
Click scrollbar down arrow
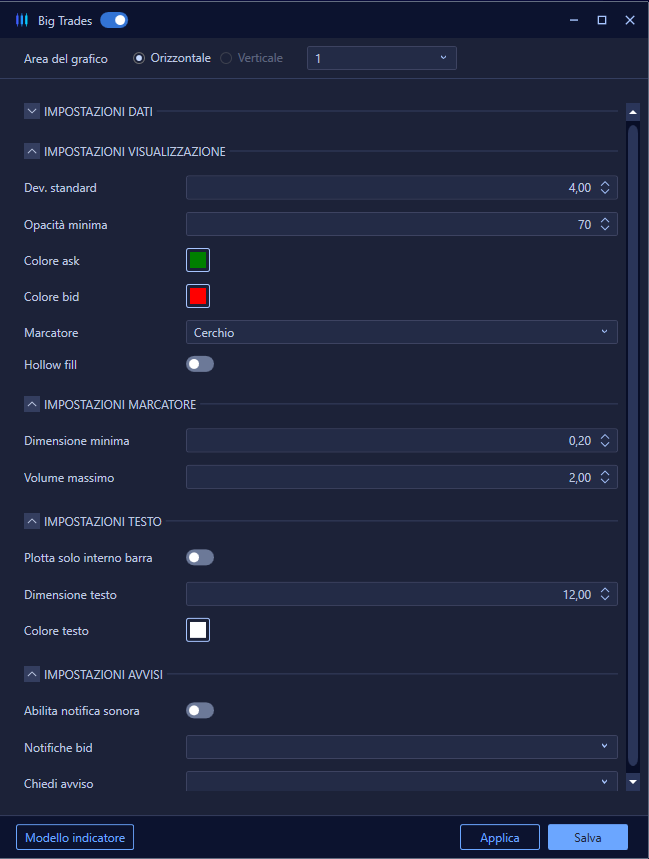(633, 782)
